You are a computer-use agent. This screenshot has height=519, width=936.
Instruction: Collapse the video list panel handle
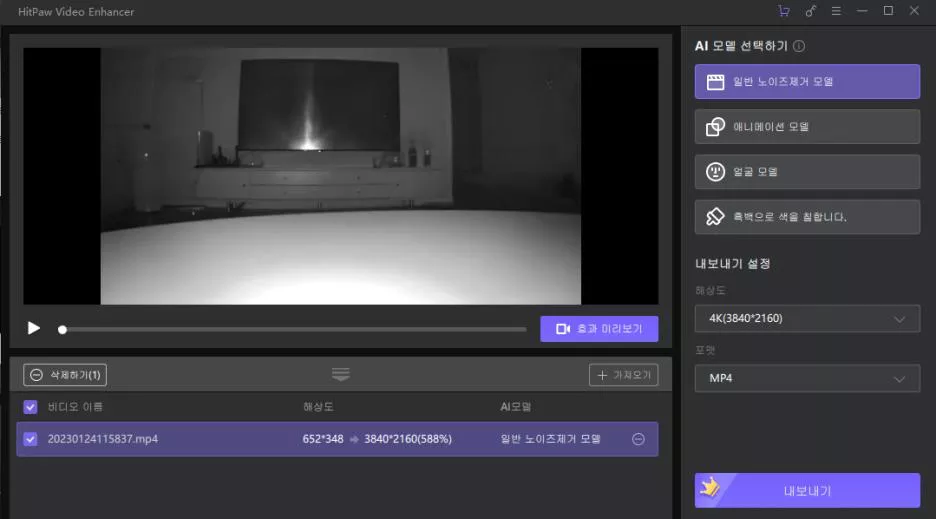point(340,374)
